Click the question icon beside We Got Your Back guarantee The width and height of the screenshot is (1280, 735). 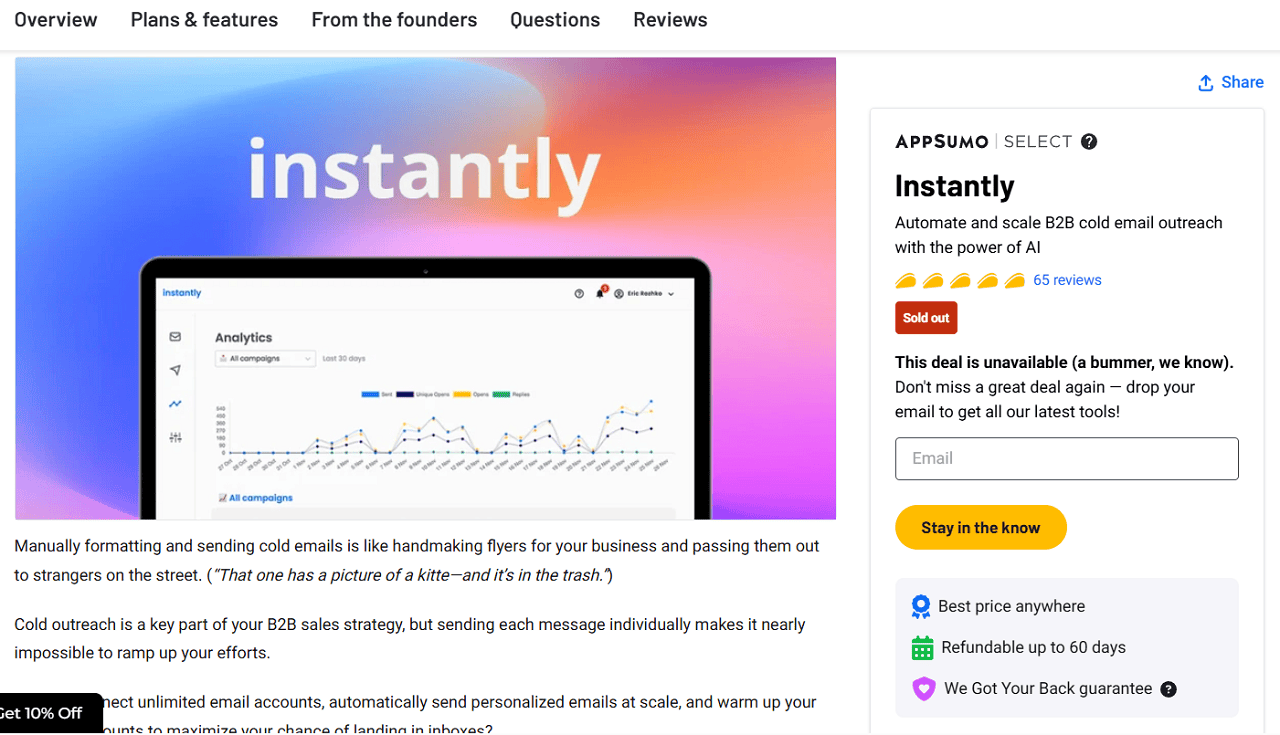click(1168, 689)
